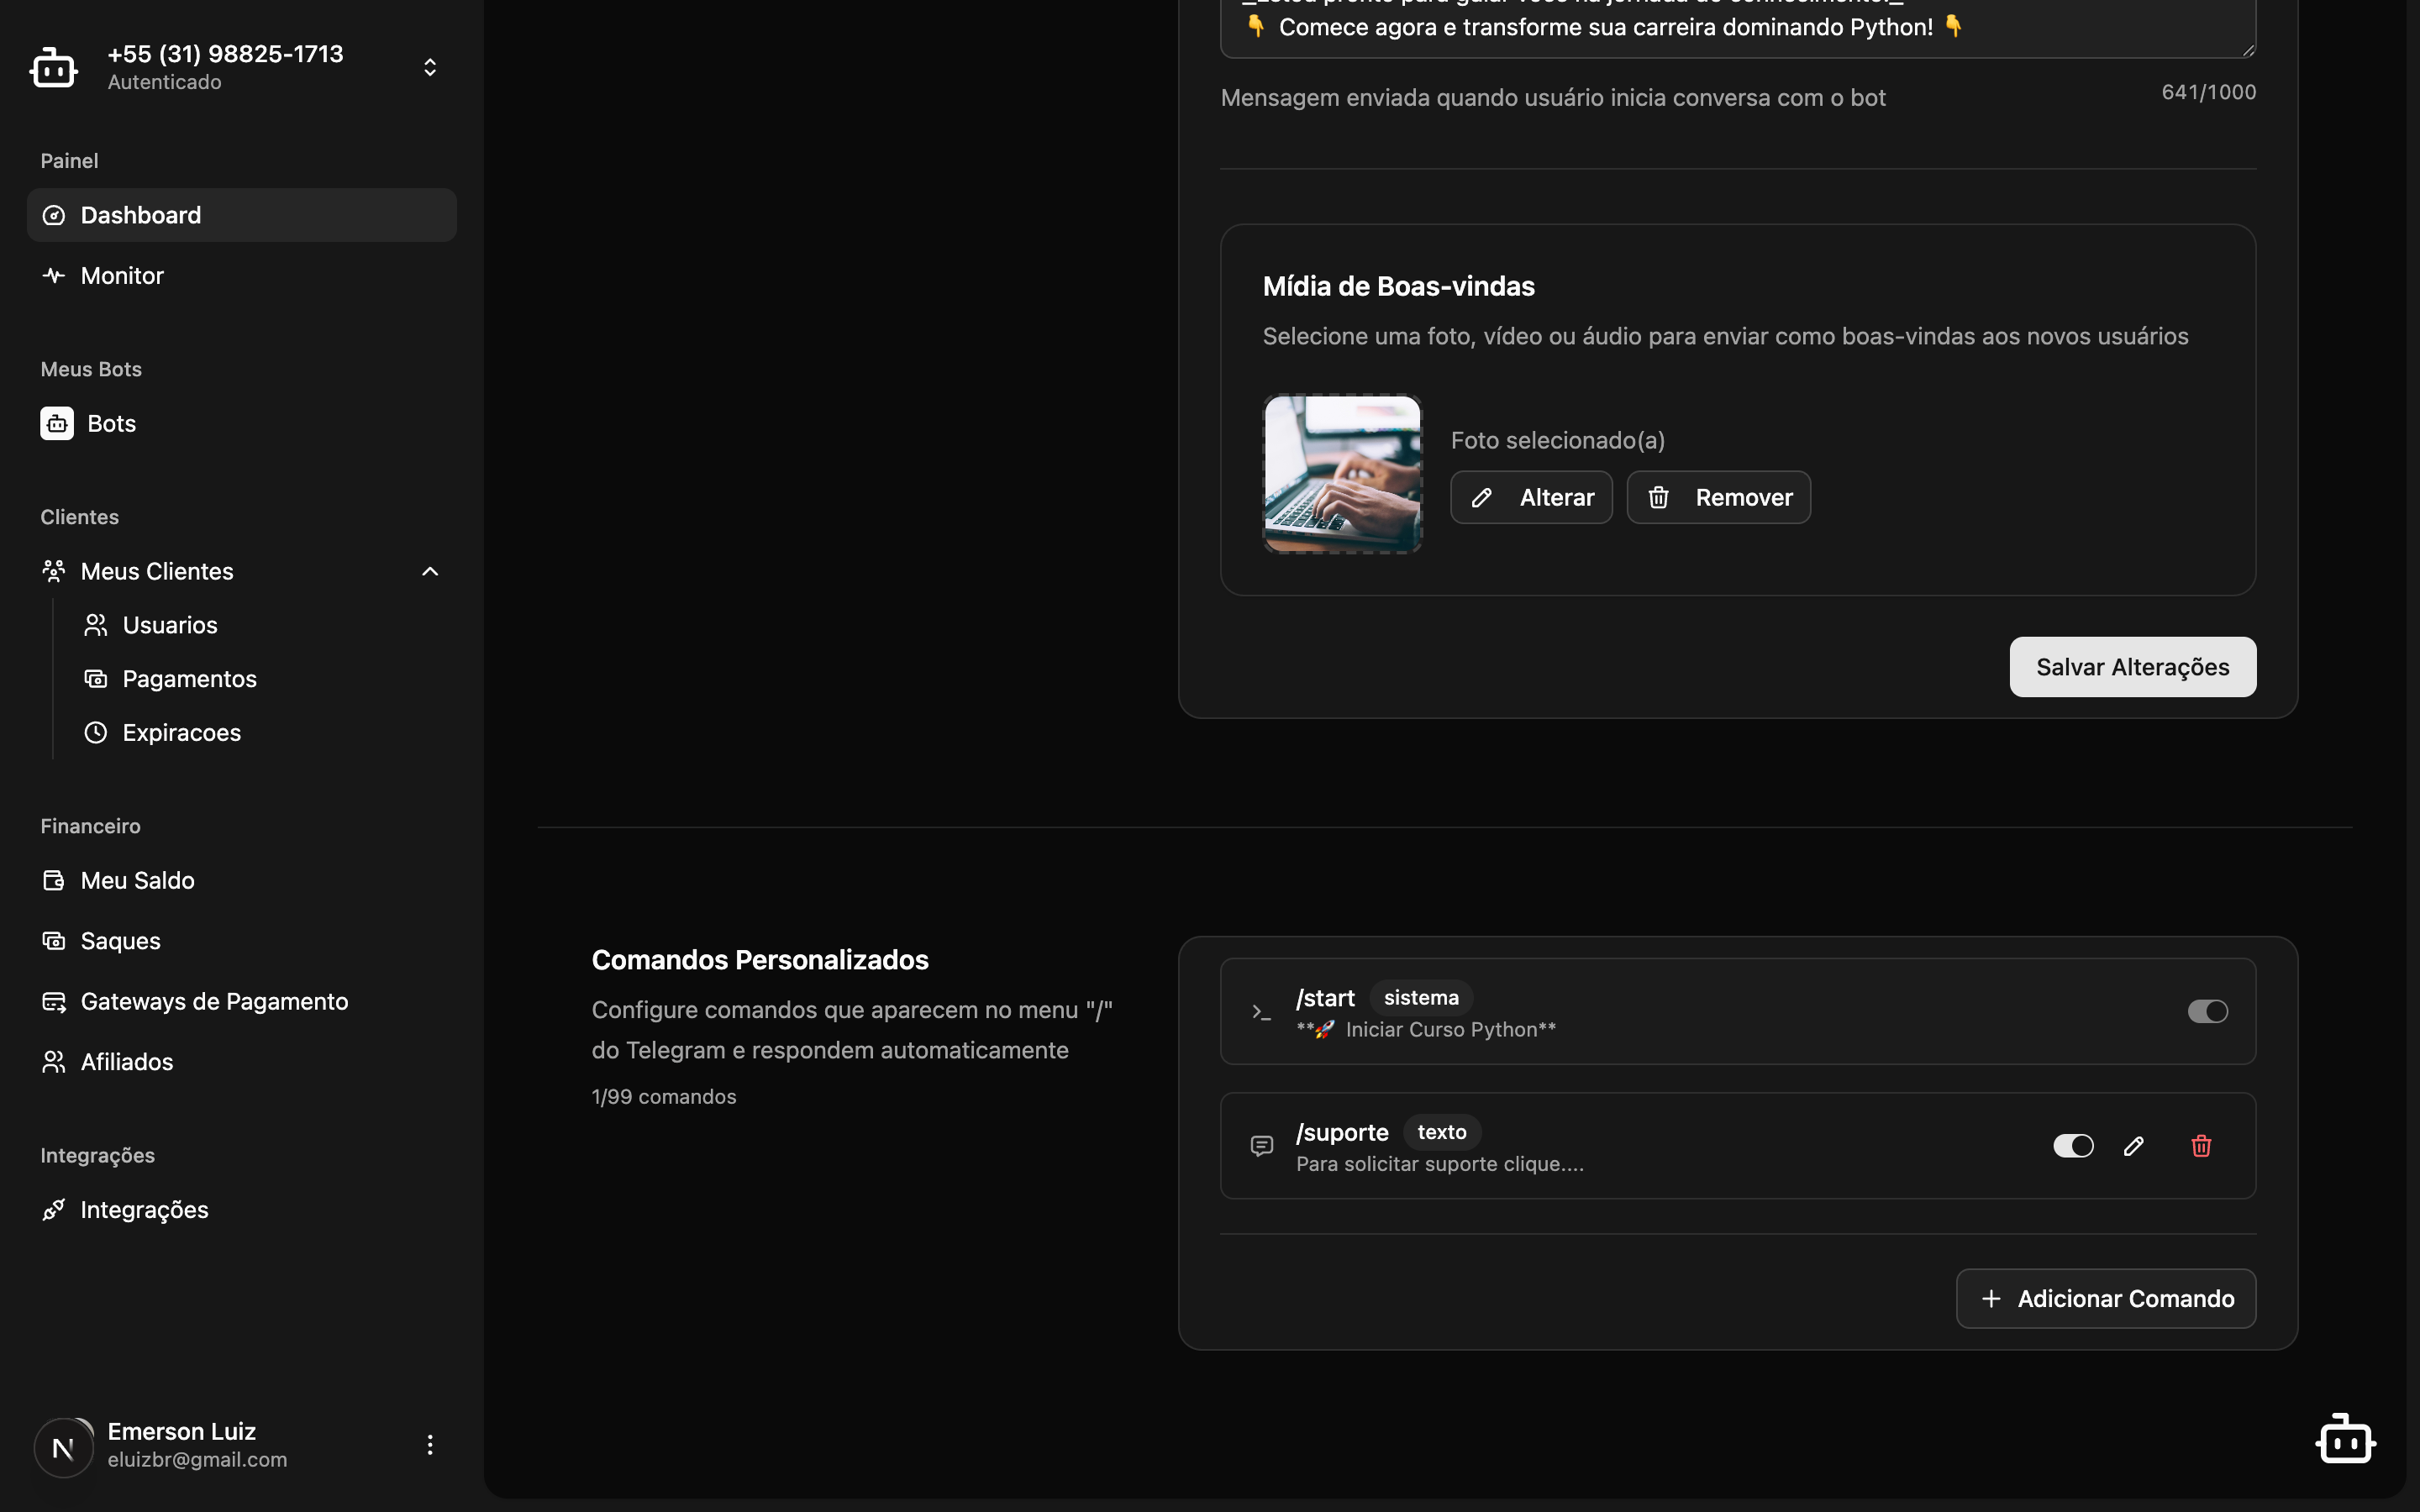Click the trash icon in Remover button

tap(1658, 497)
